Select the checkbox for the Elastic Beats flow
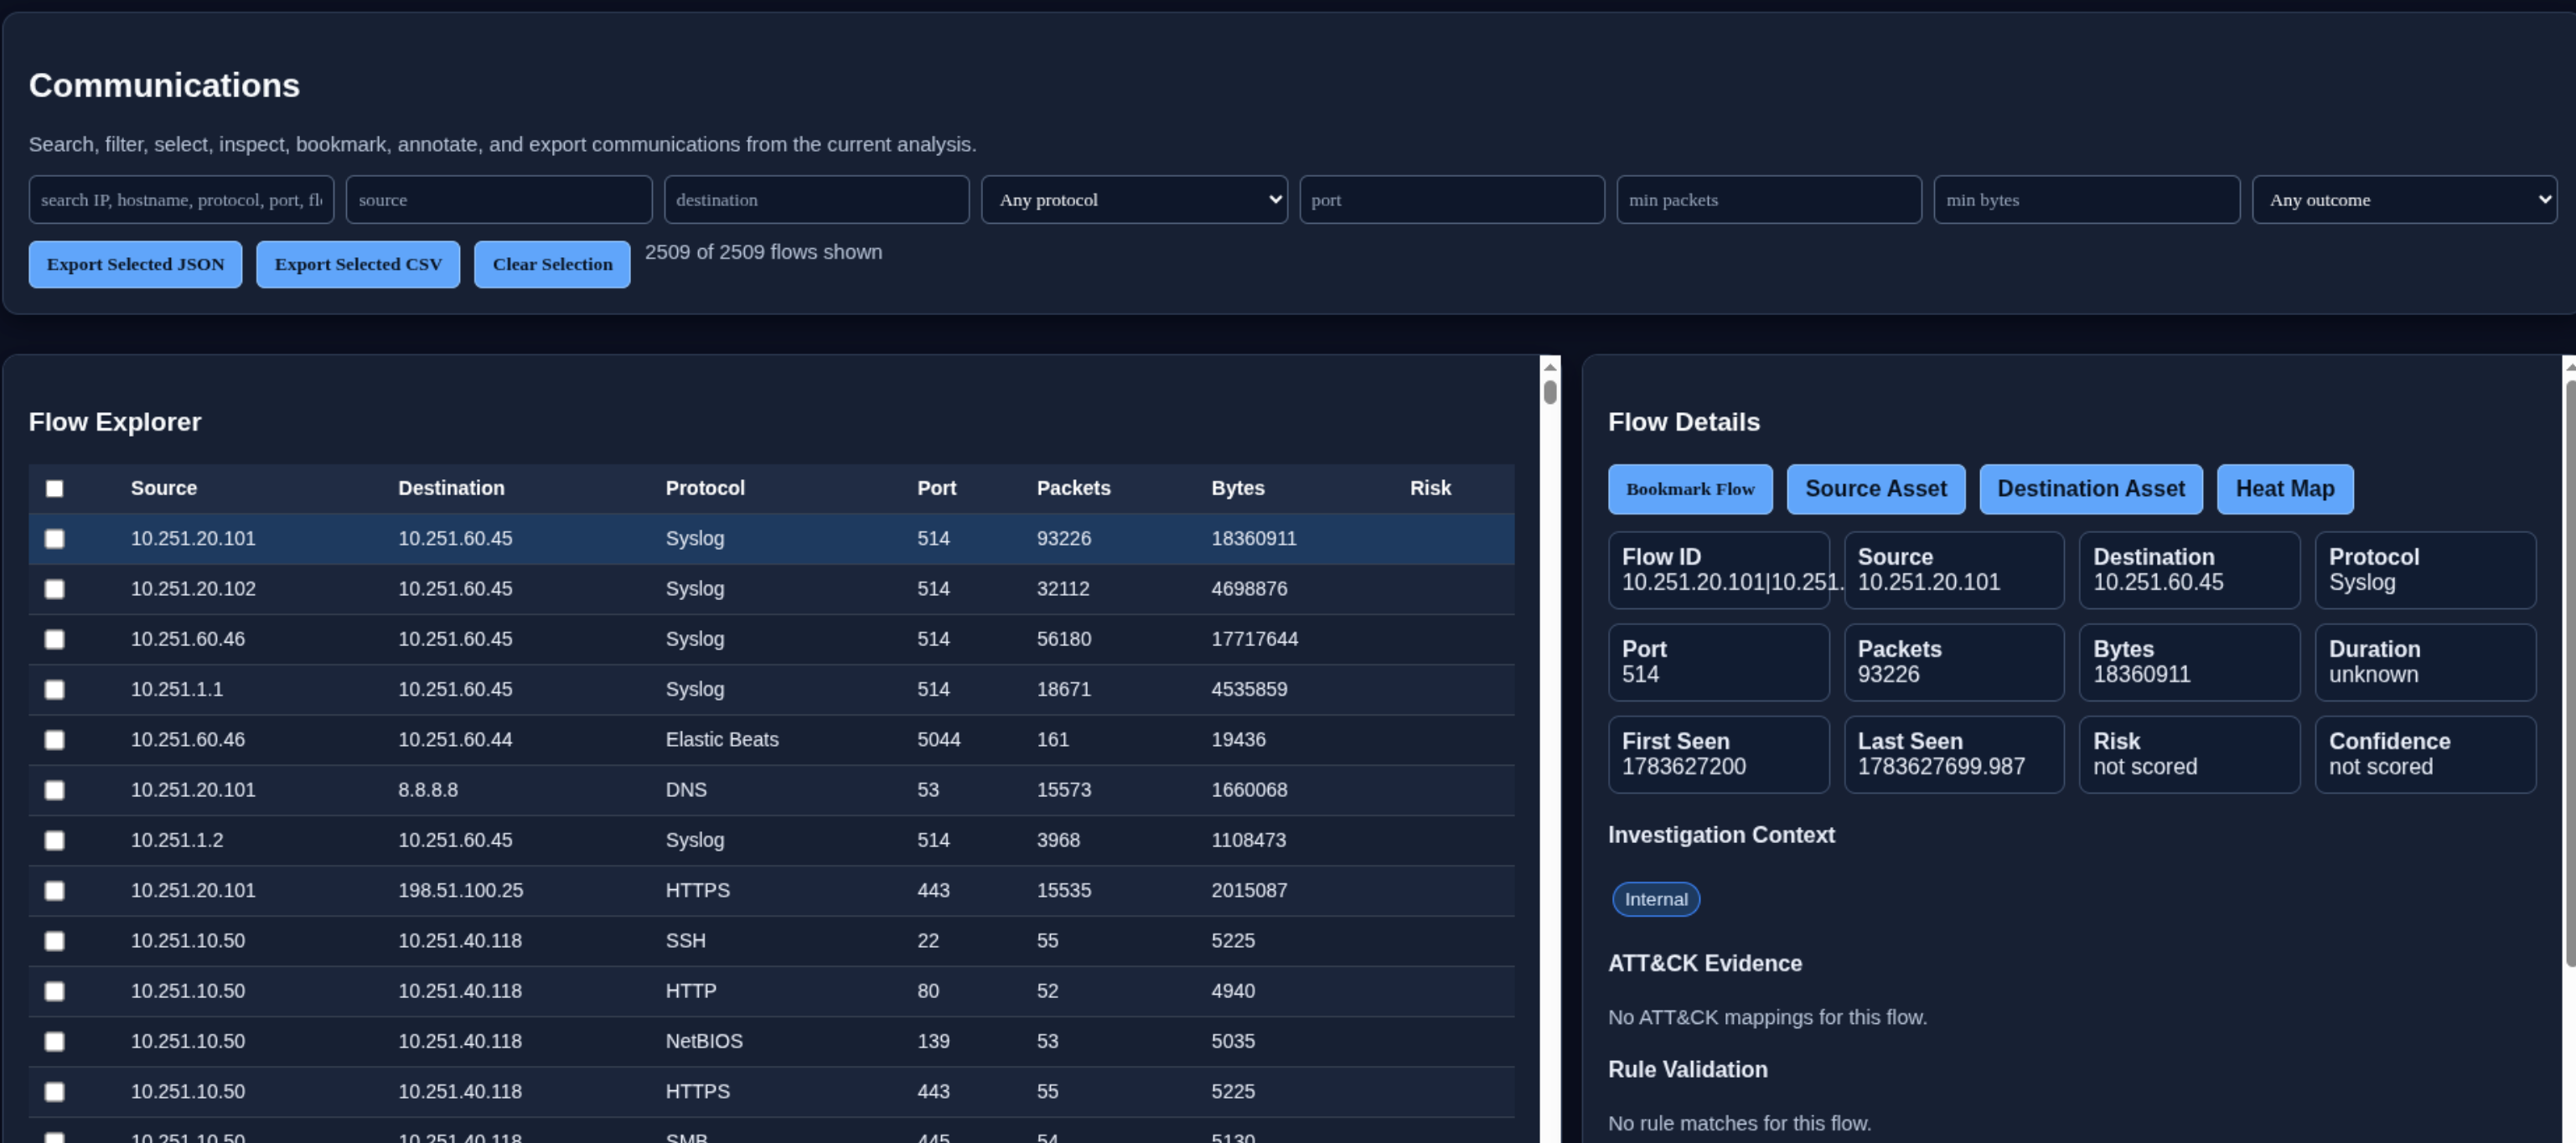Screen dimensions: 2576x1143 tap(55, 740)
